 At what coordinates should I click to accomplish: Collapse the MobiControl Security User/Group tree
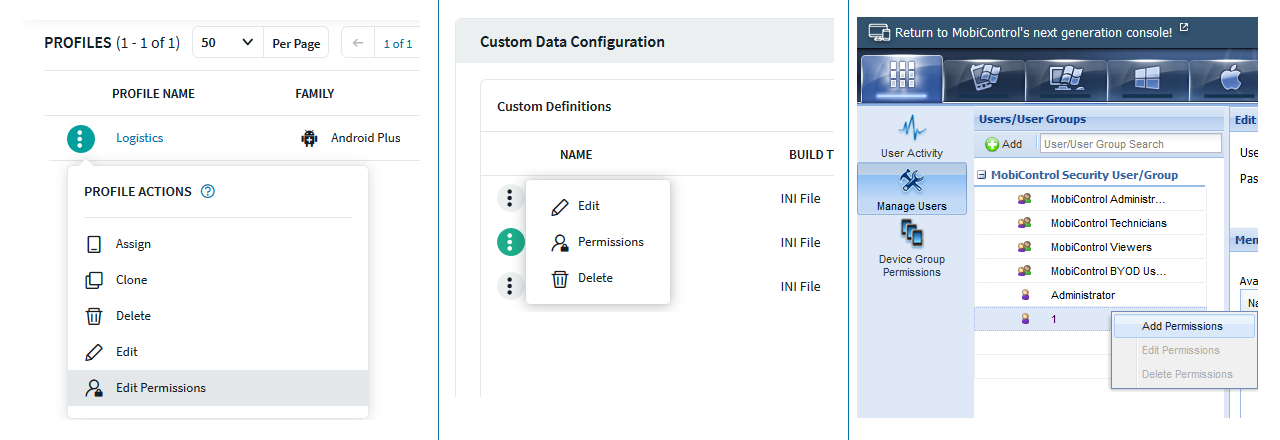coord(982,175)
